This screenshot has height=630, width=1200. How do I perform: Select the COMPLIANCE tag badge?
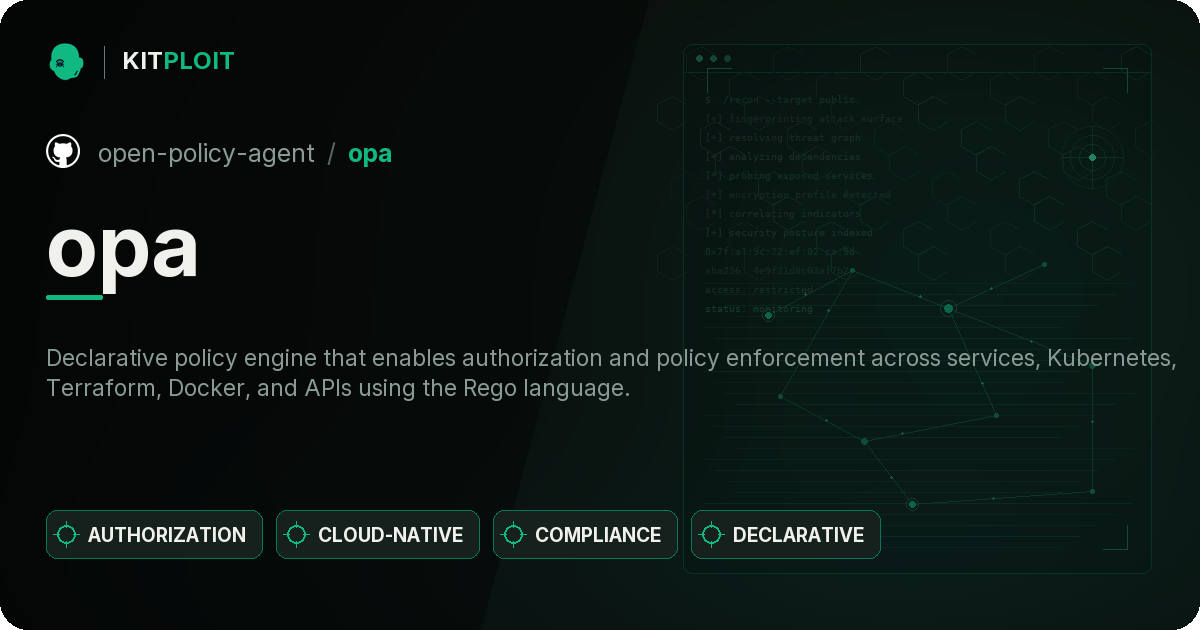click(585, 534)
